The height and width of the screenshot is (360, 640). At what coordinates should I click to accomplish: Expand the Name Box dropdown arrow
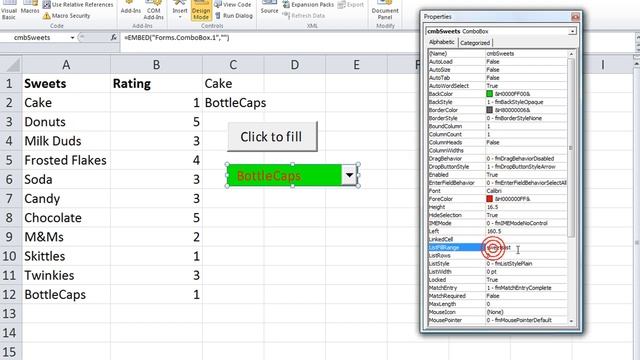[72, 38]
